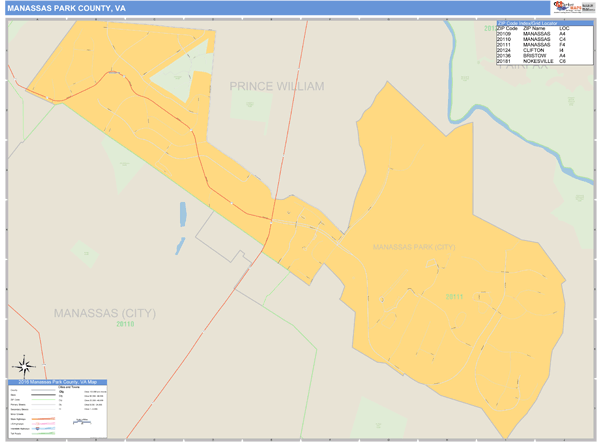
Task: Click the Secondary Streets legend label
Action: (20, 409)
